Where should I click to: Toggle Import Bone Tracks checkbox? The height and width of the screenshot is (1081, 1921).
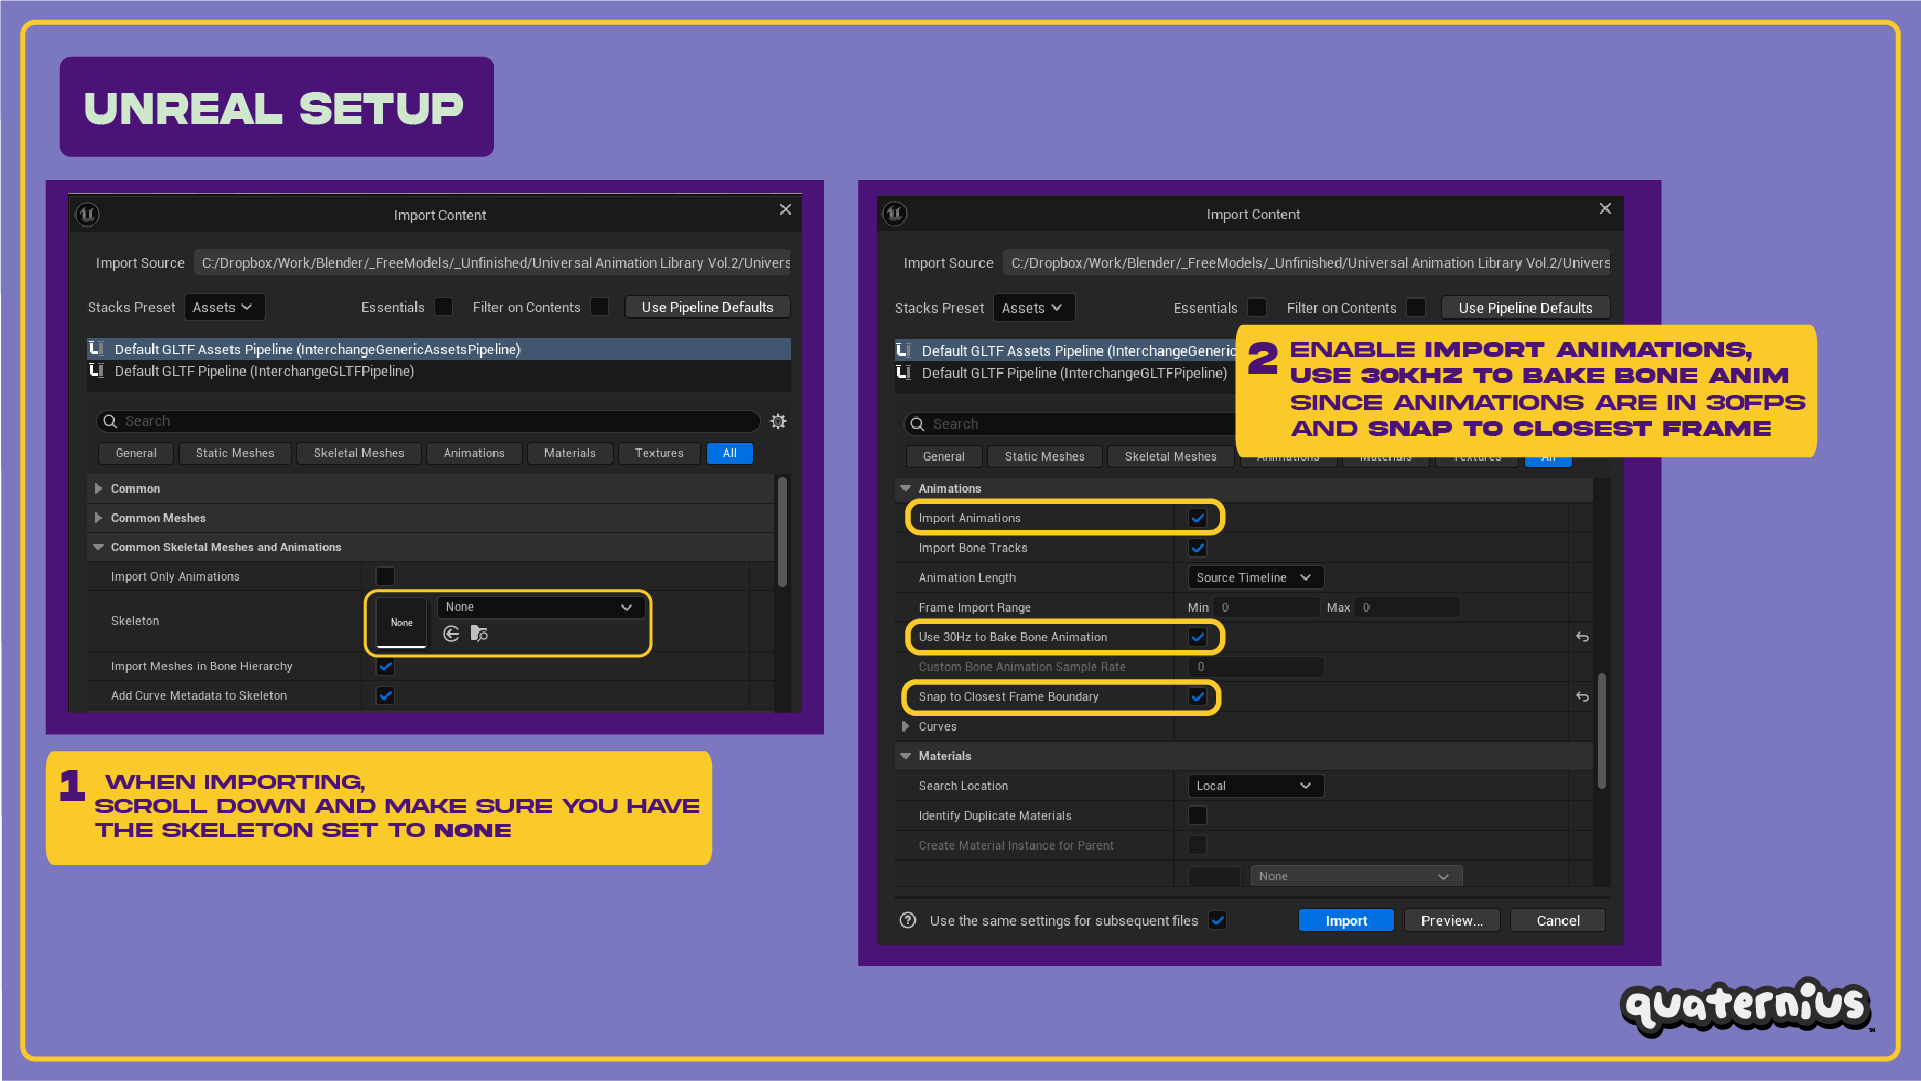point(1197,548)
